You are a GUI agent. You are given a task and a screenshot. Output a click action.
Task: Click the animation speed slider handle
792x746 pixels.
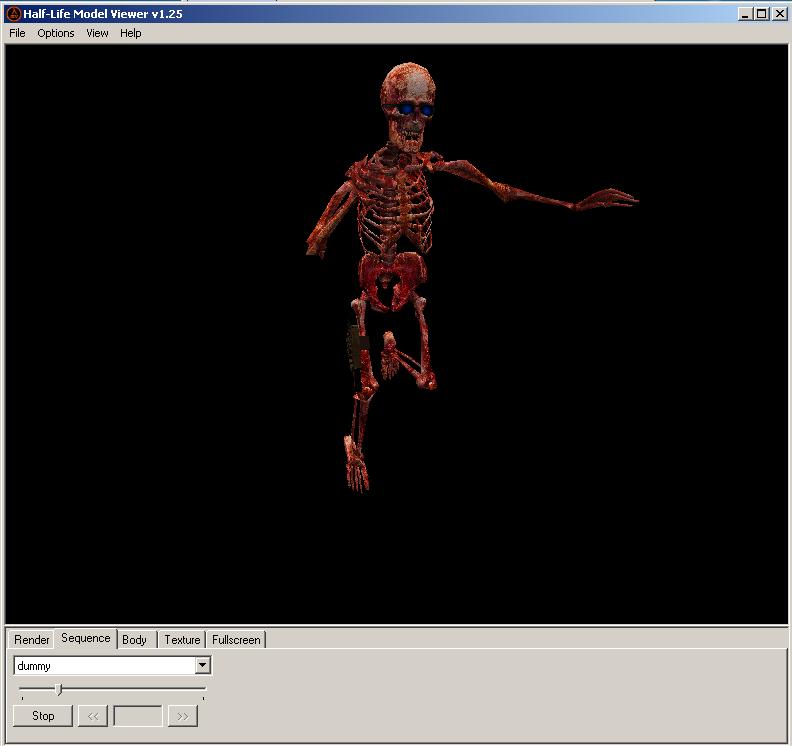click(x=59, y=689)
